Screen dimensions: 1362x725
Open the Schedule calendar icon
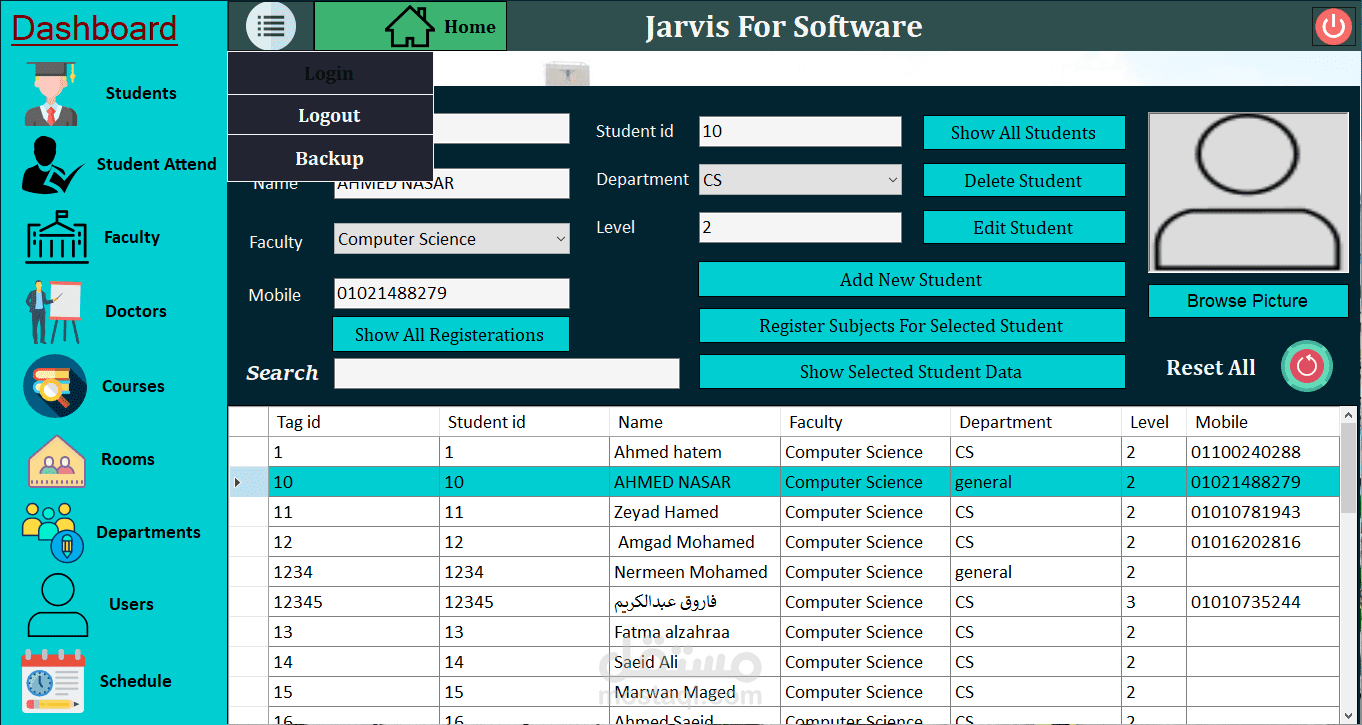[x=53, y=681]
